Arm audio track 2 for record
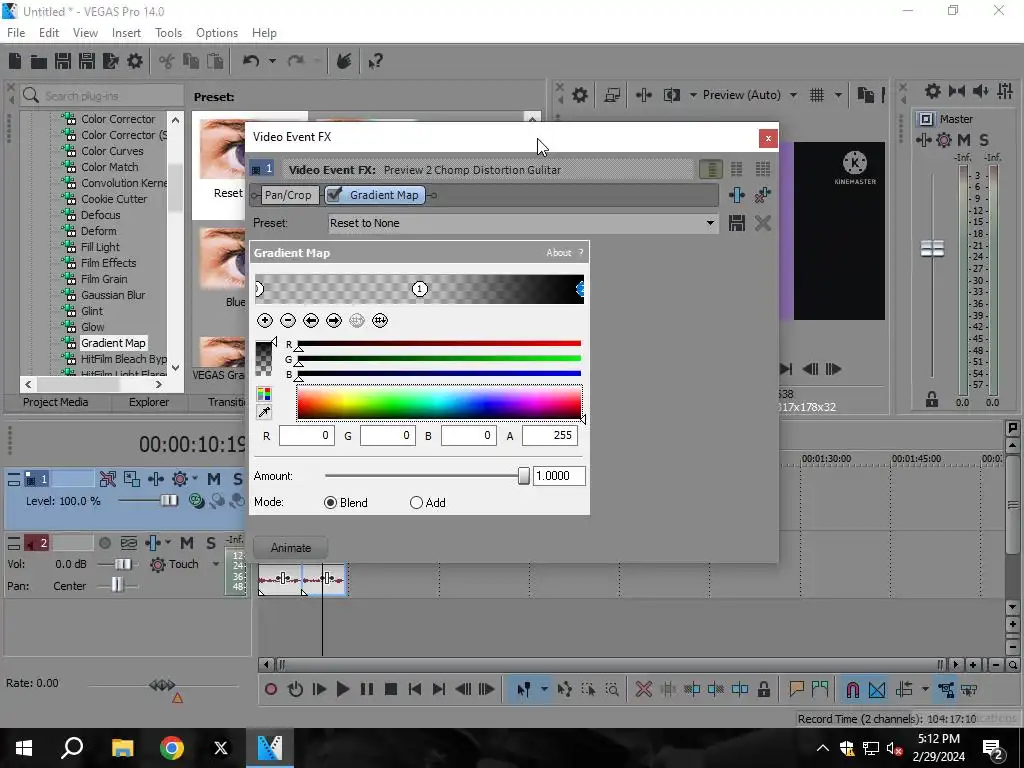This screenshot has height=768, width=1024. click(x=104, y=543)
